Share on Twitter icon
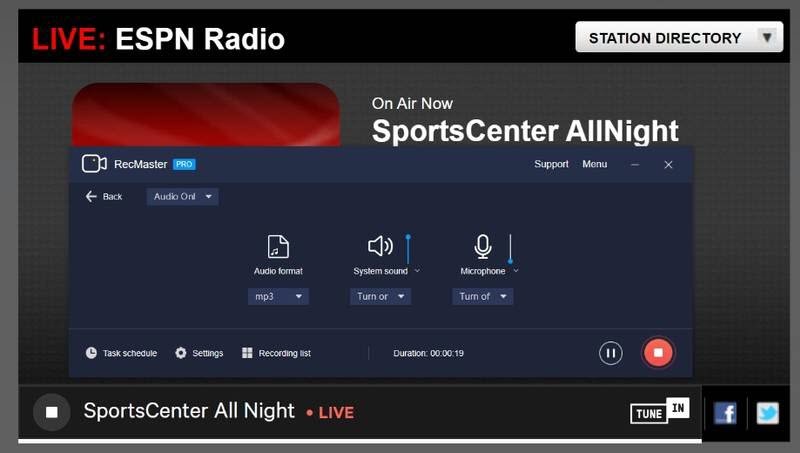Viewport: 800px width, 453px height. click(x=767, y=413)
